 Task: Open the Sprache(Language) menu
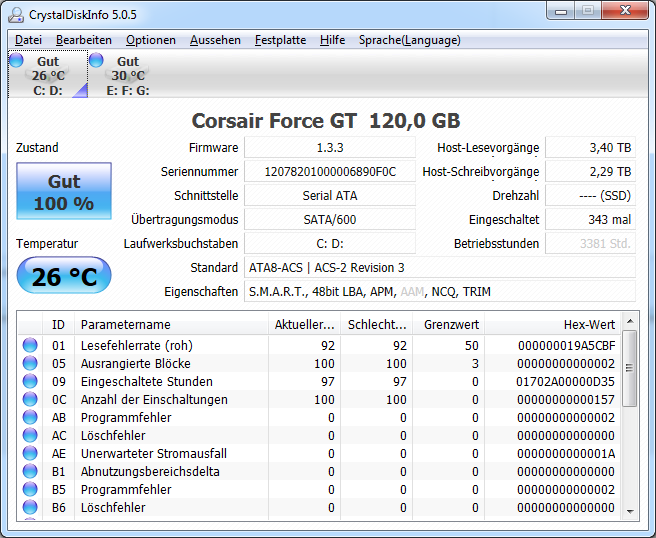(x=410, y=40)
